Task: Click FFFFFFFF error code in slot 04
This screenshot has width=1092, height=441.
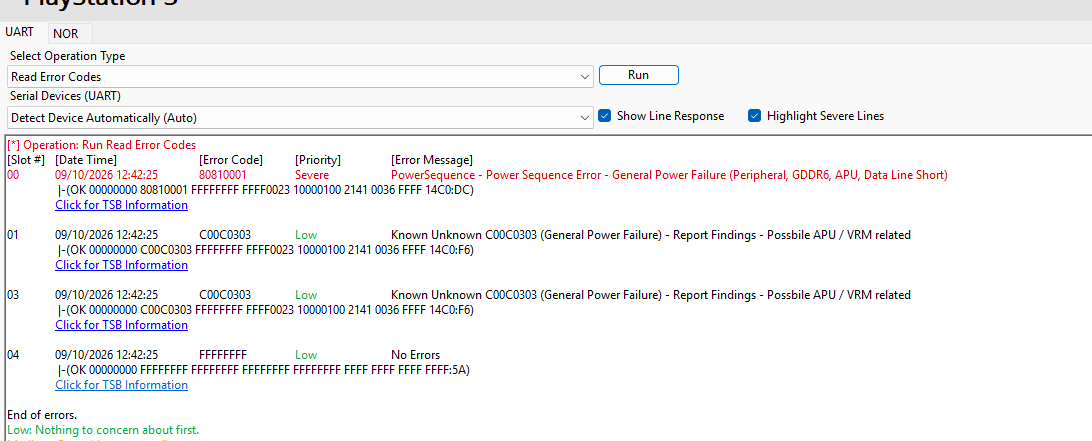Action: 223,355
